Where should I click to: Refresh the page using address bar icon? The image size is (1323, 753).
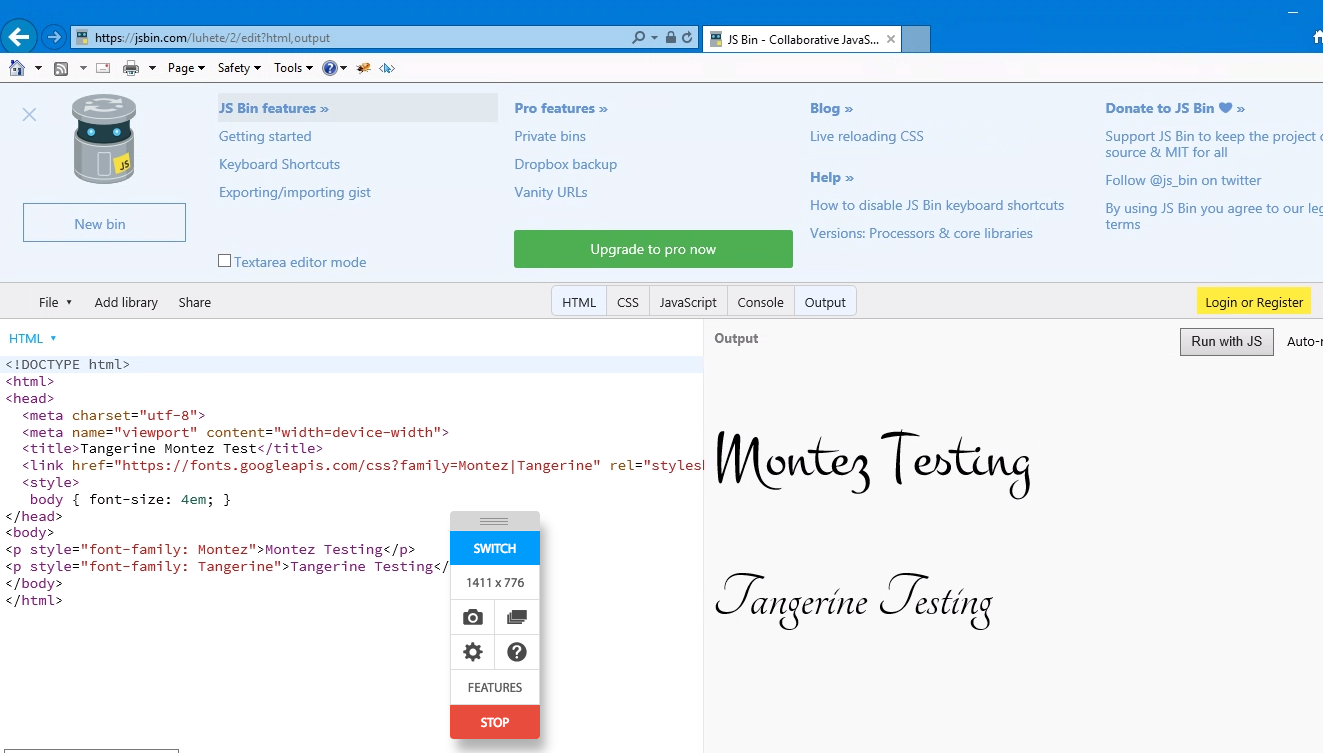(x=687, y=38)
